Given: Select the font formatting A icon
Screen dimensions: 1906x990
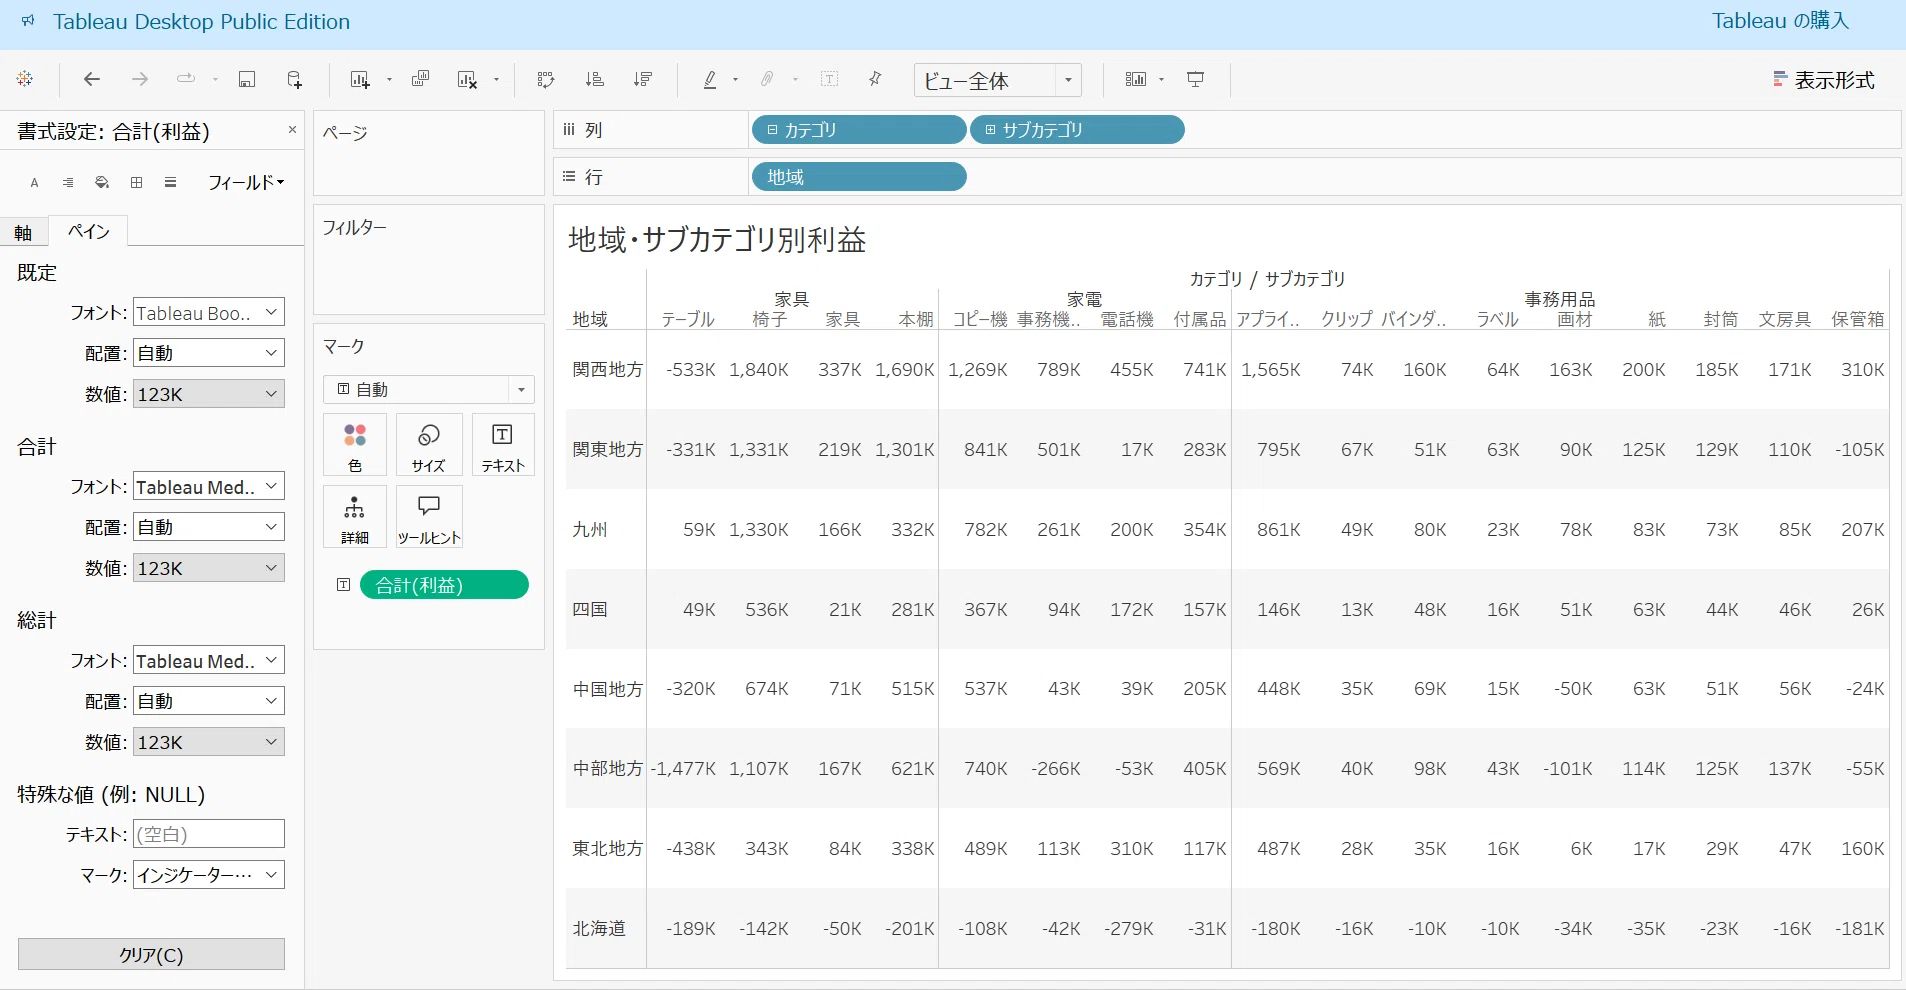Looking at the screenshot, I should (34, 183).
